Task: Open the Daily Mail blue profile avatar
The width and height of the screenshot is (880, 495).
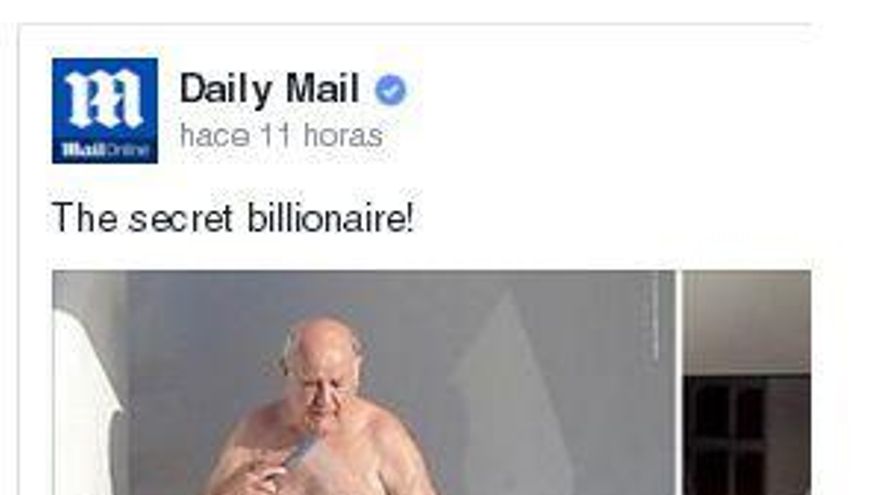Action: point(105,111)
